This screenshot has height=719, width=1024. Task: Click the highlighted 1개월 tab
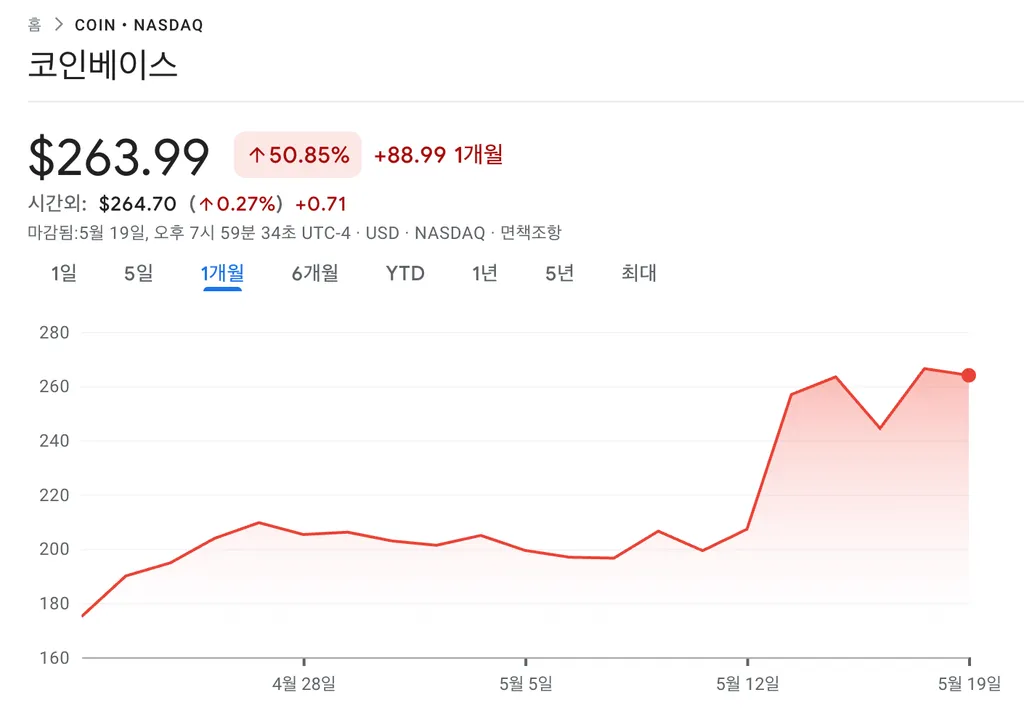pos(222,273)
